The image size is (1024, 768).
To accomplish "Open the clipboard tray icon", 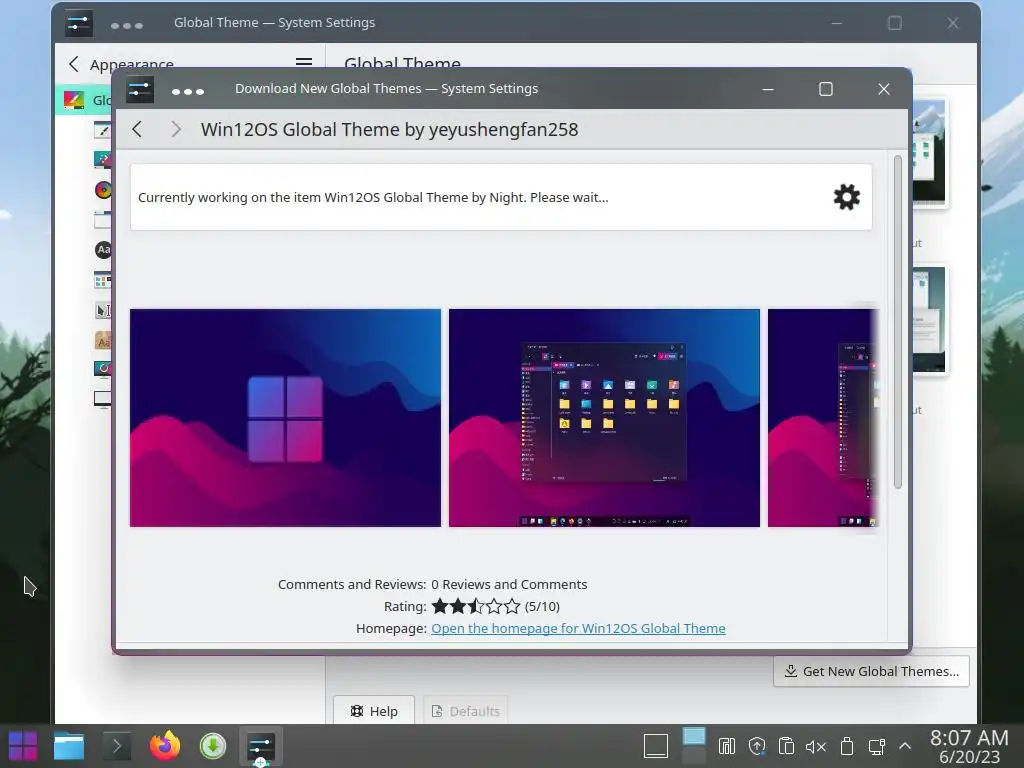I will (786, 746).
